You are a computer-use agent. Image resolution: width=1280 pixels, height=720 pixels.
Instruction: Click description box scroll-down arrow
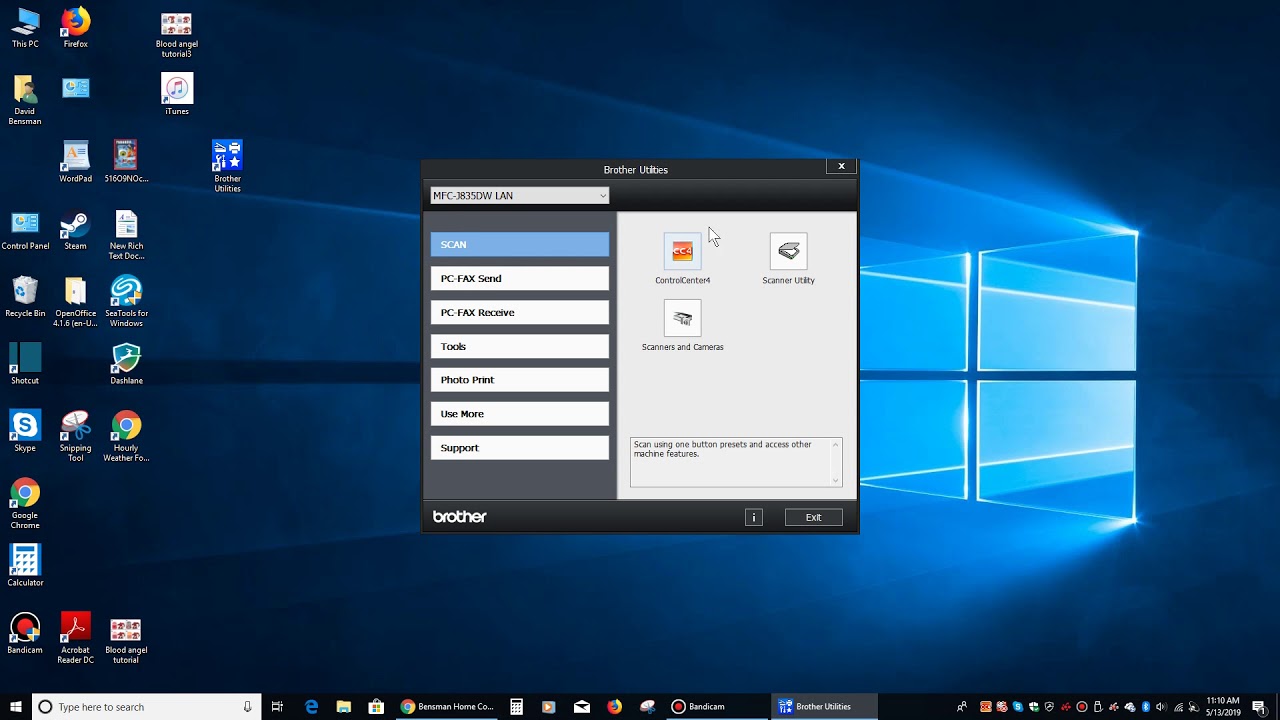[836, 480]
